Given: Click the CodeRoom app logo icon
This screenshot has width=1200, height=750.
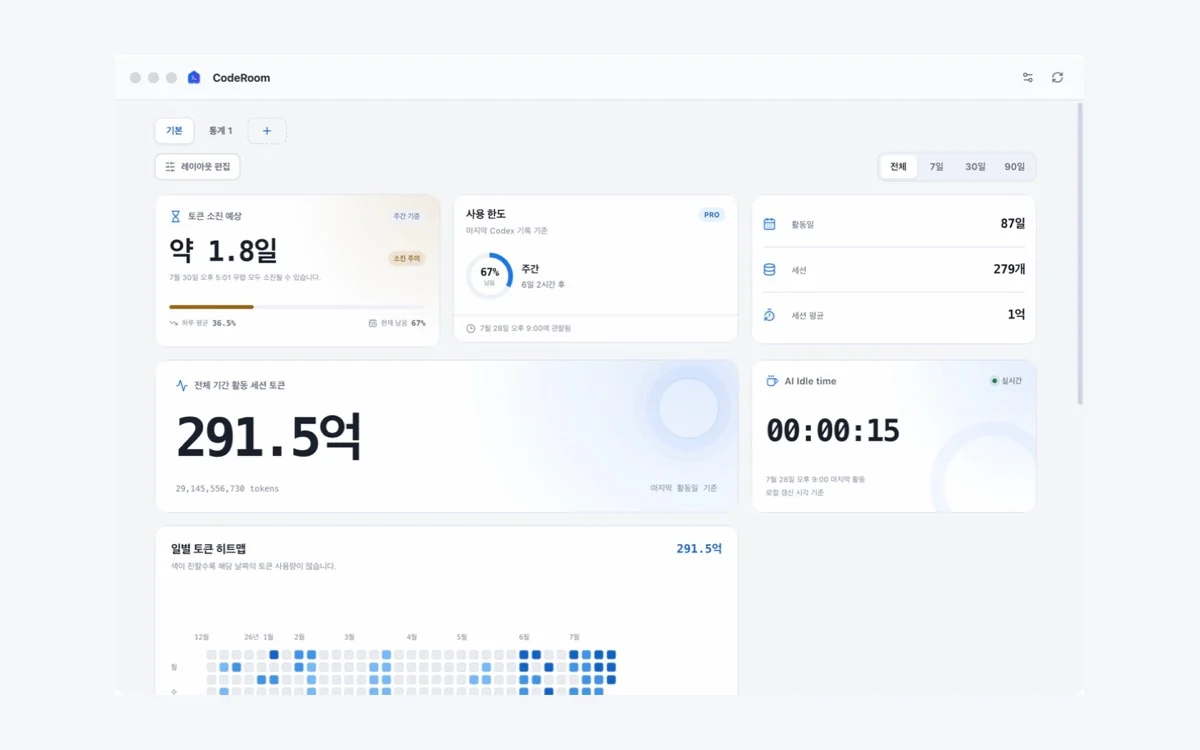Looking at the screenshot, I should 194,78.
